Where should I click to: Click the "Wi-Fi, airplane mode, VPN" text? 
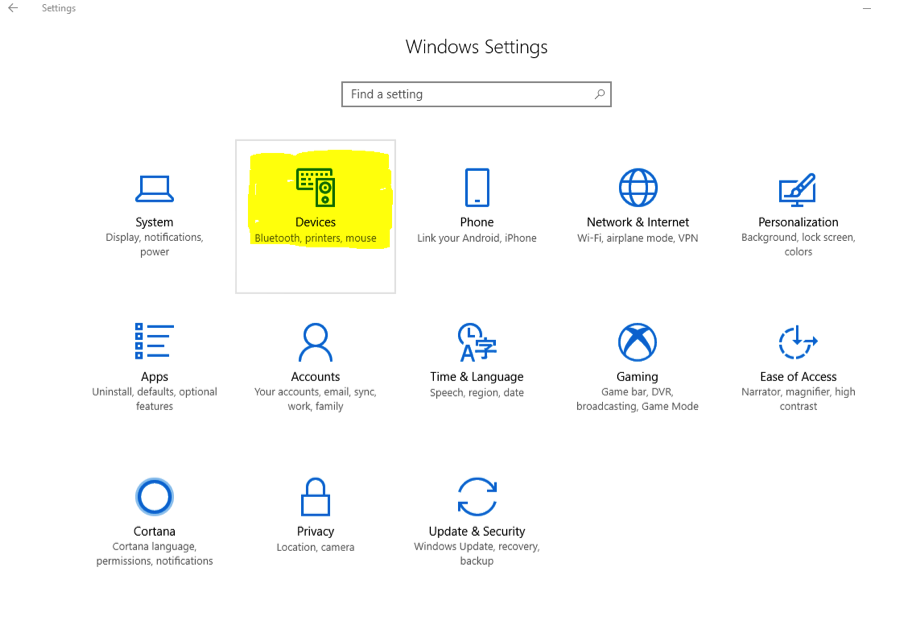coord(638,238)
